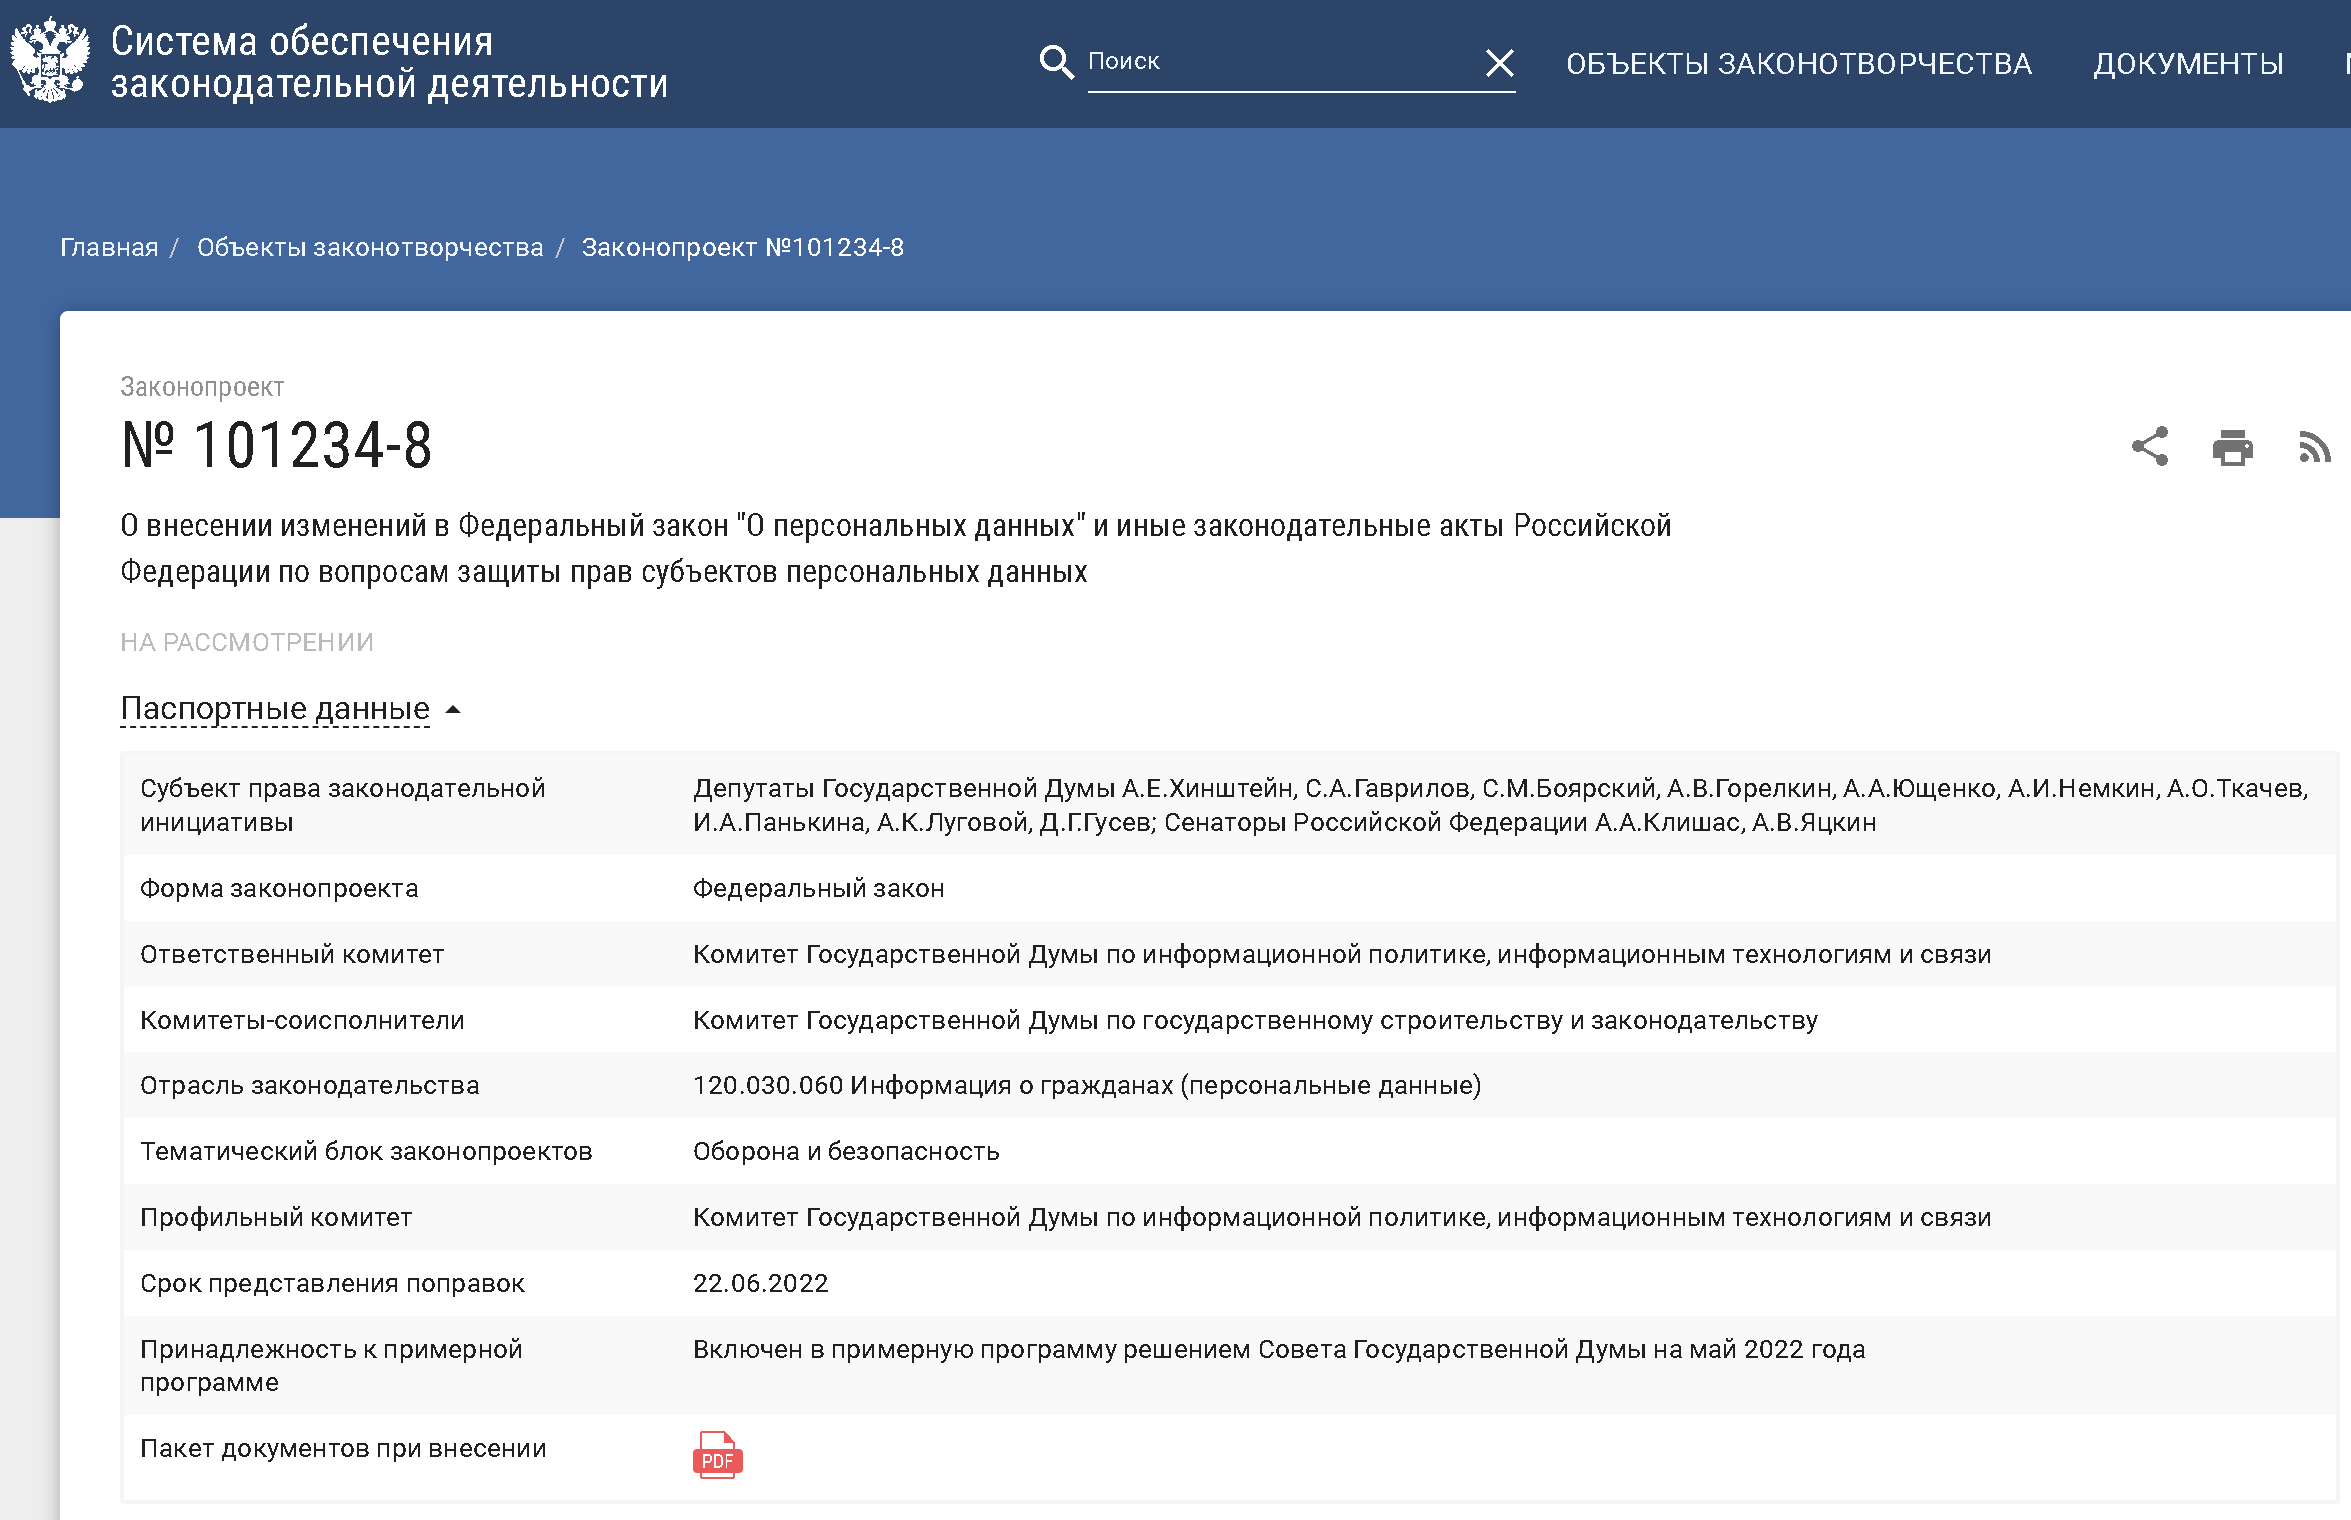Focus the Поиск search input field

point(1280,62)
